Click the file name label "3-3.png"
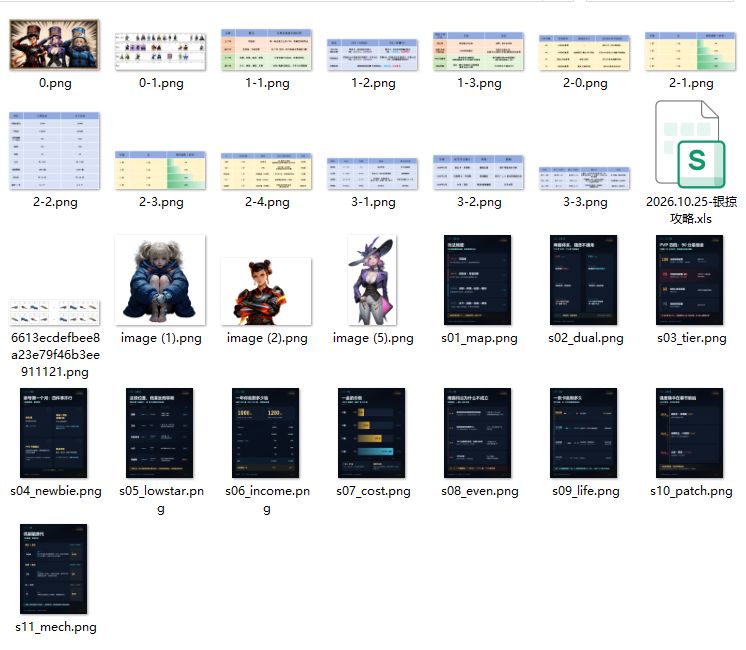Viewport: 746px width, 650px height. click(585, 202)
